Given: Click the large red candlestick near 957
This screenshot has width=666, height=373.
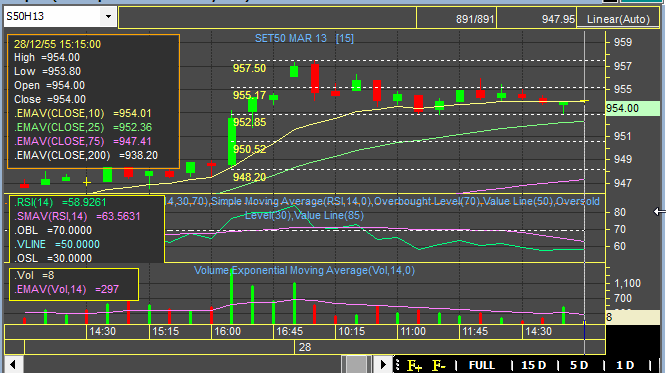Looking at the screenshot, I should pyautogui.click(x=315, y=79).
